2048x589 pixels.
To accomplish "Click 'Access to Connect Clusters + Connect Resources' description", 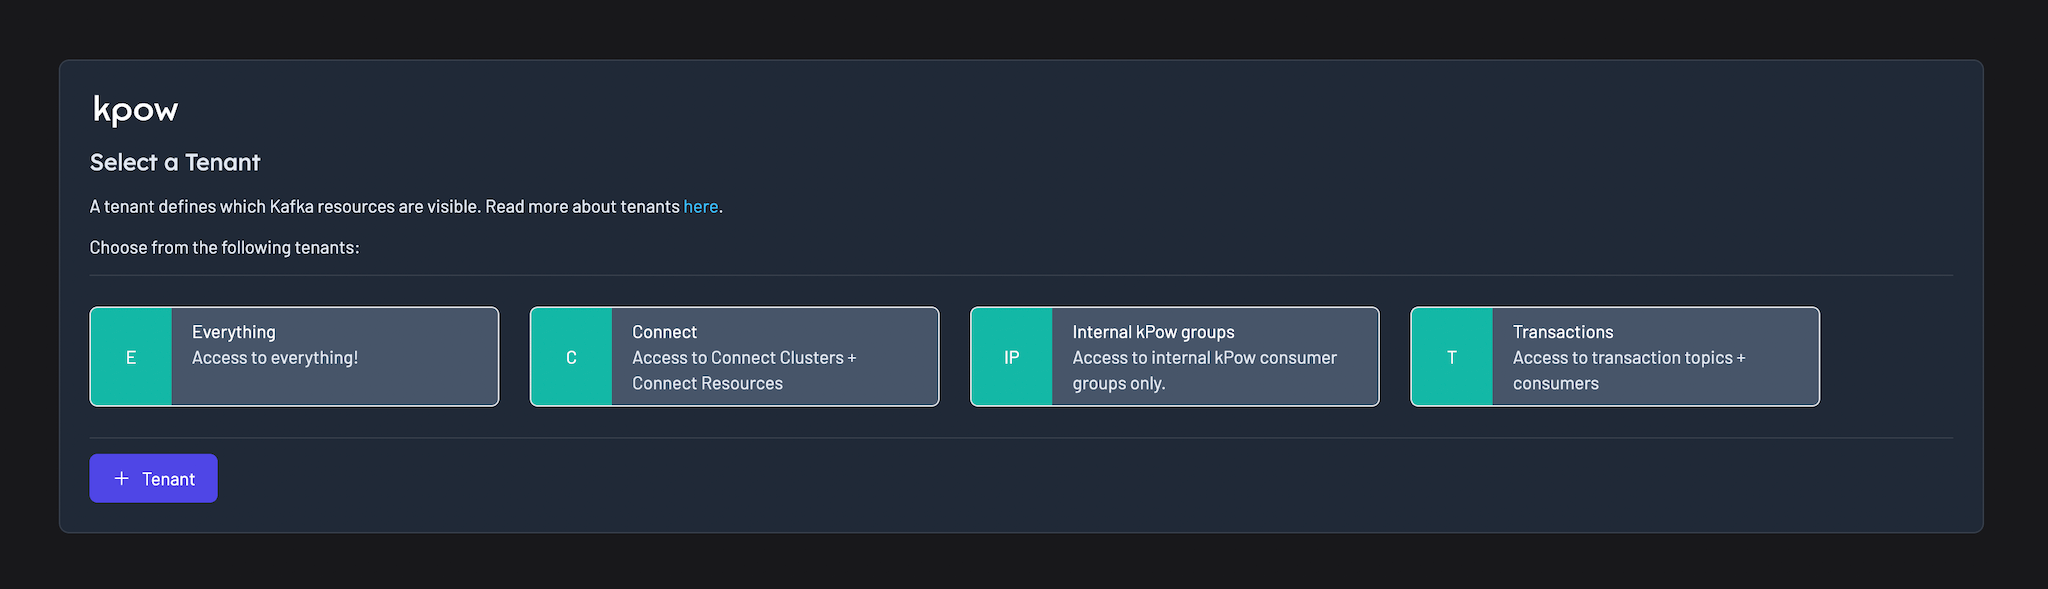I will pyautogui.click(x=744, y=371).
